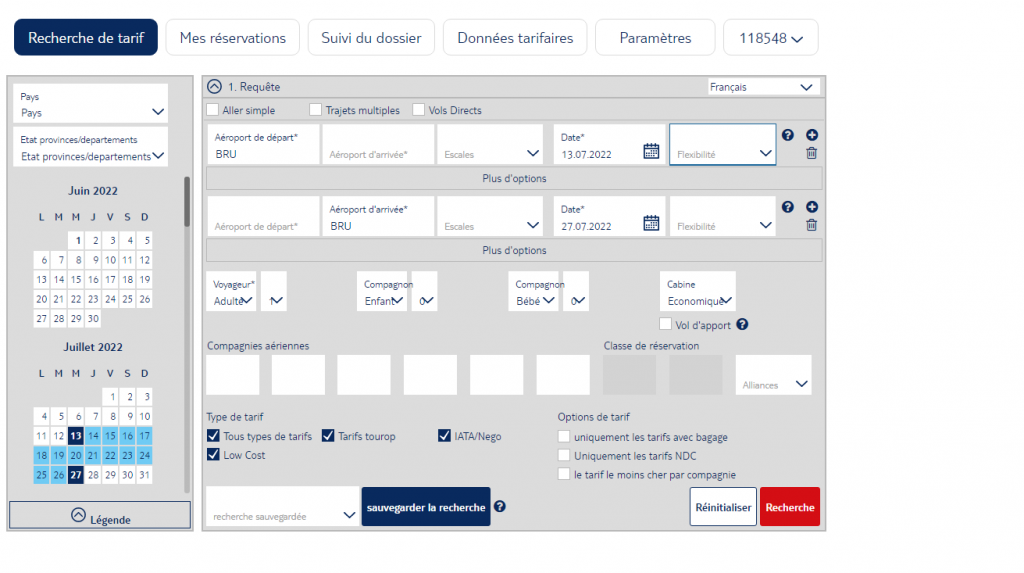Uncheck the Low Cost tariff checkbox
1024x573 pixels.
(213, 455)
